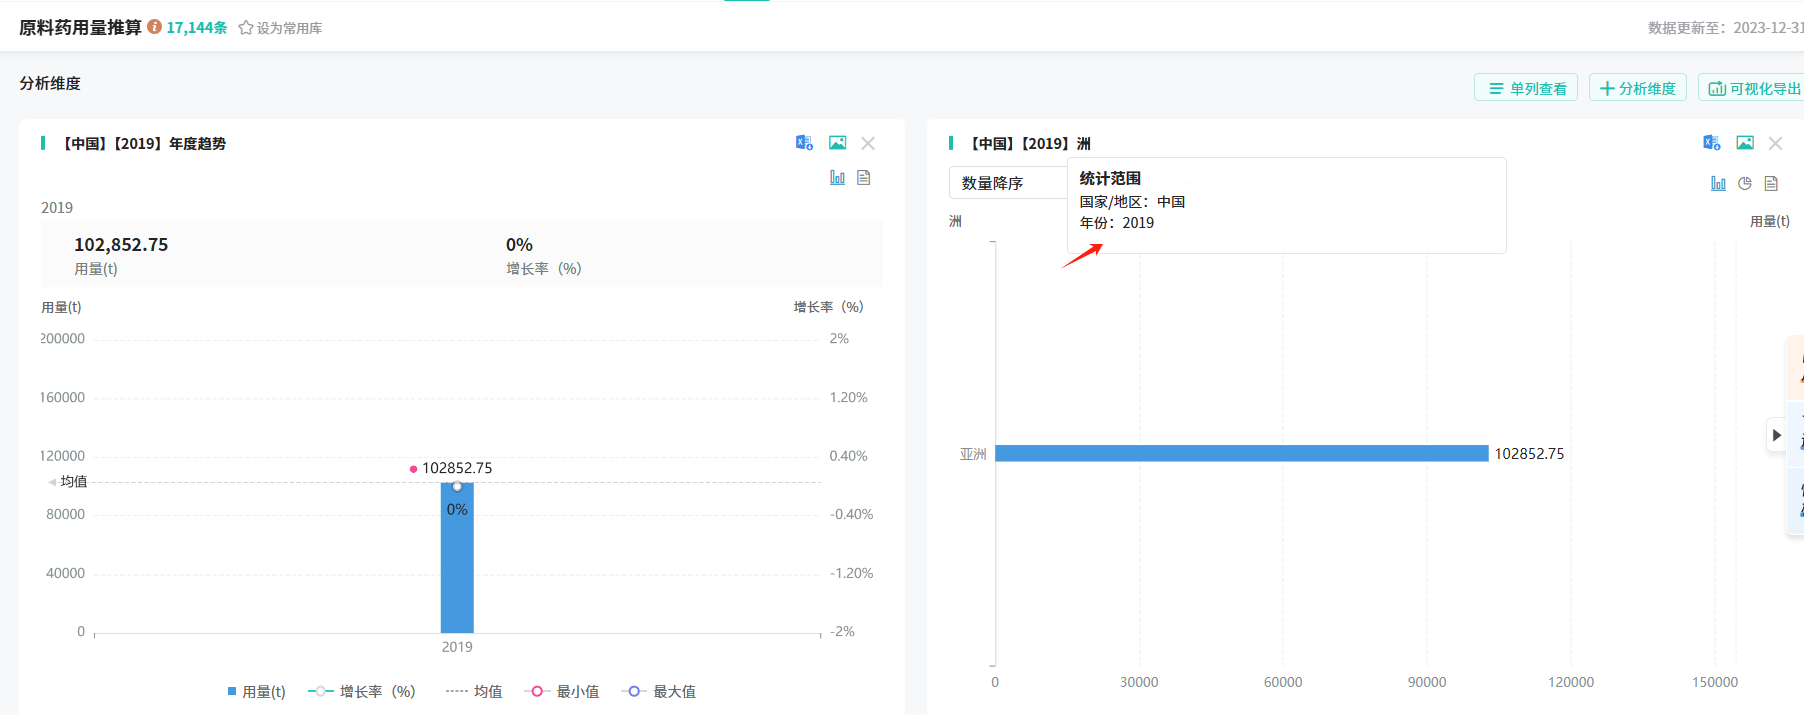Click the blue 亚洲 bar in chart

point(1240,453)
